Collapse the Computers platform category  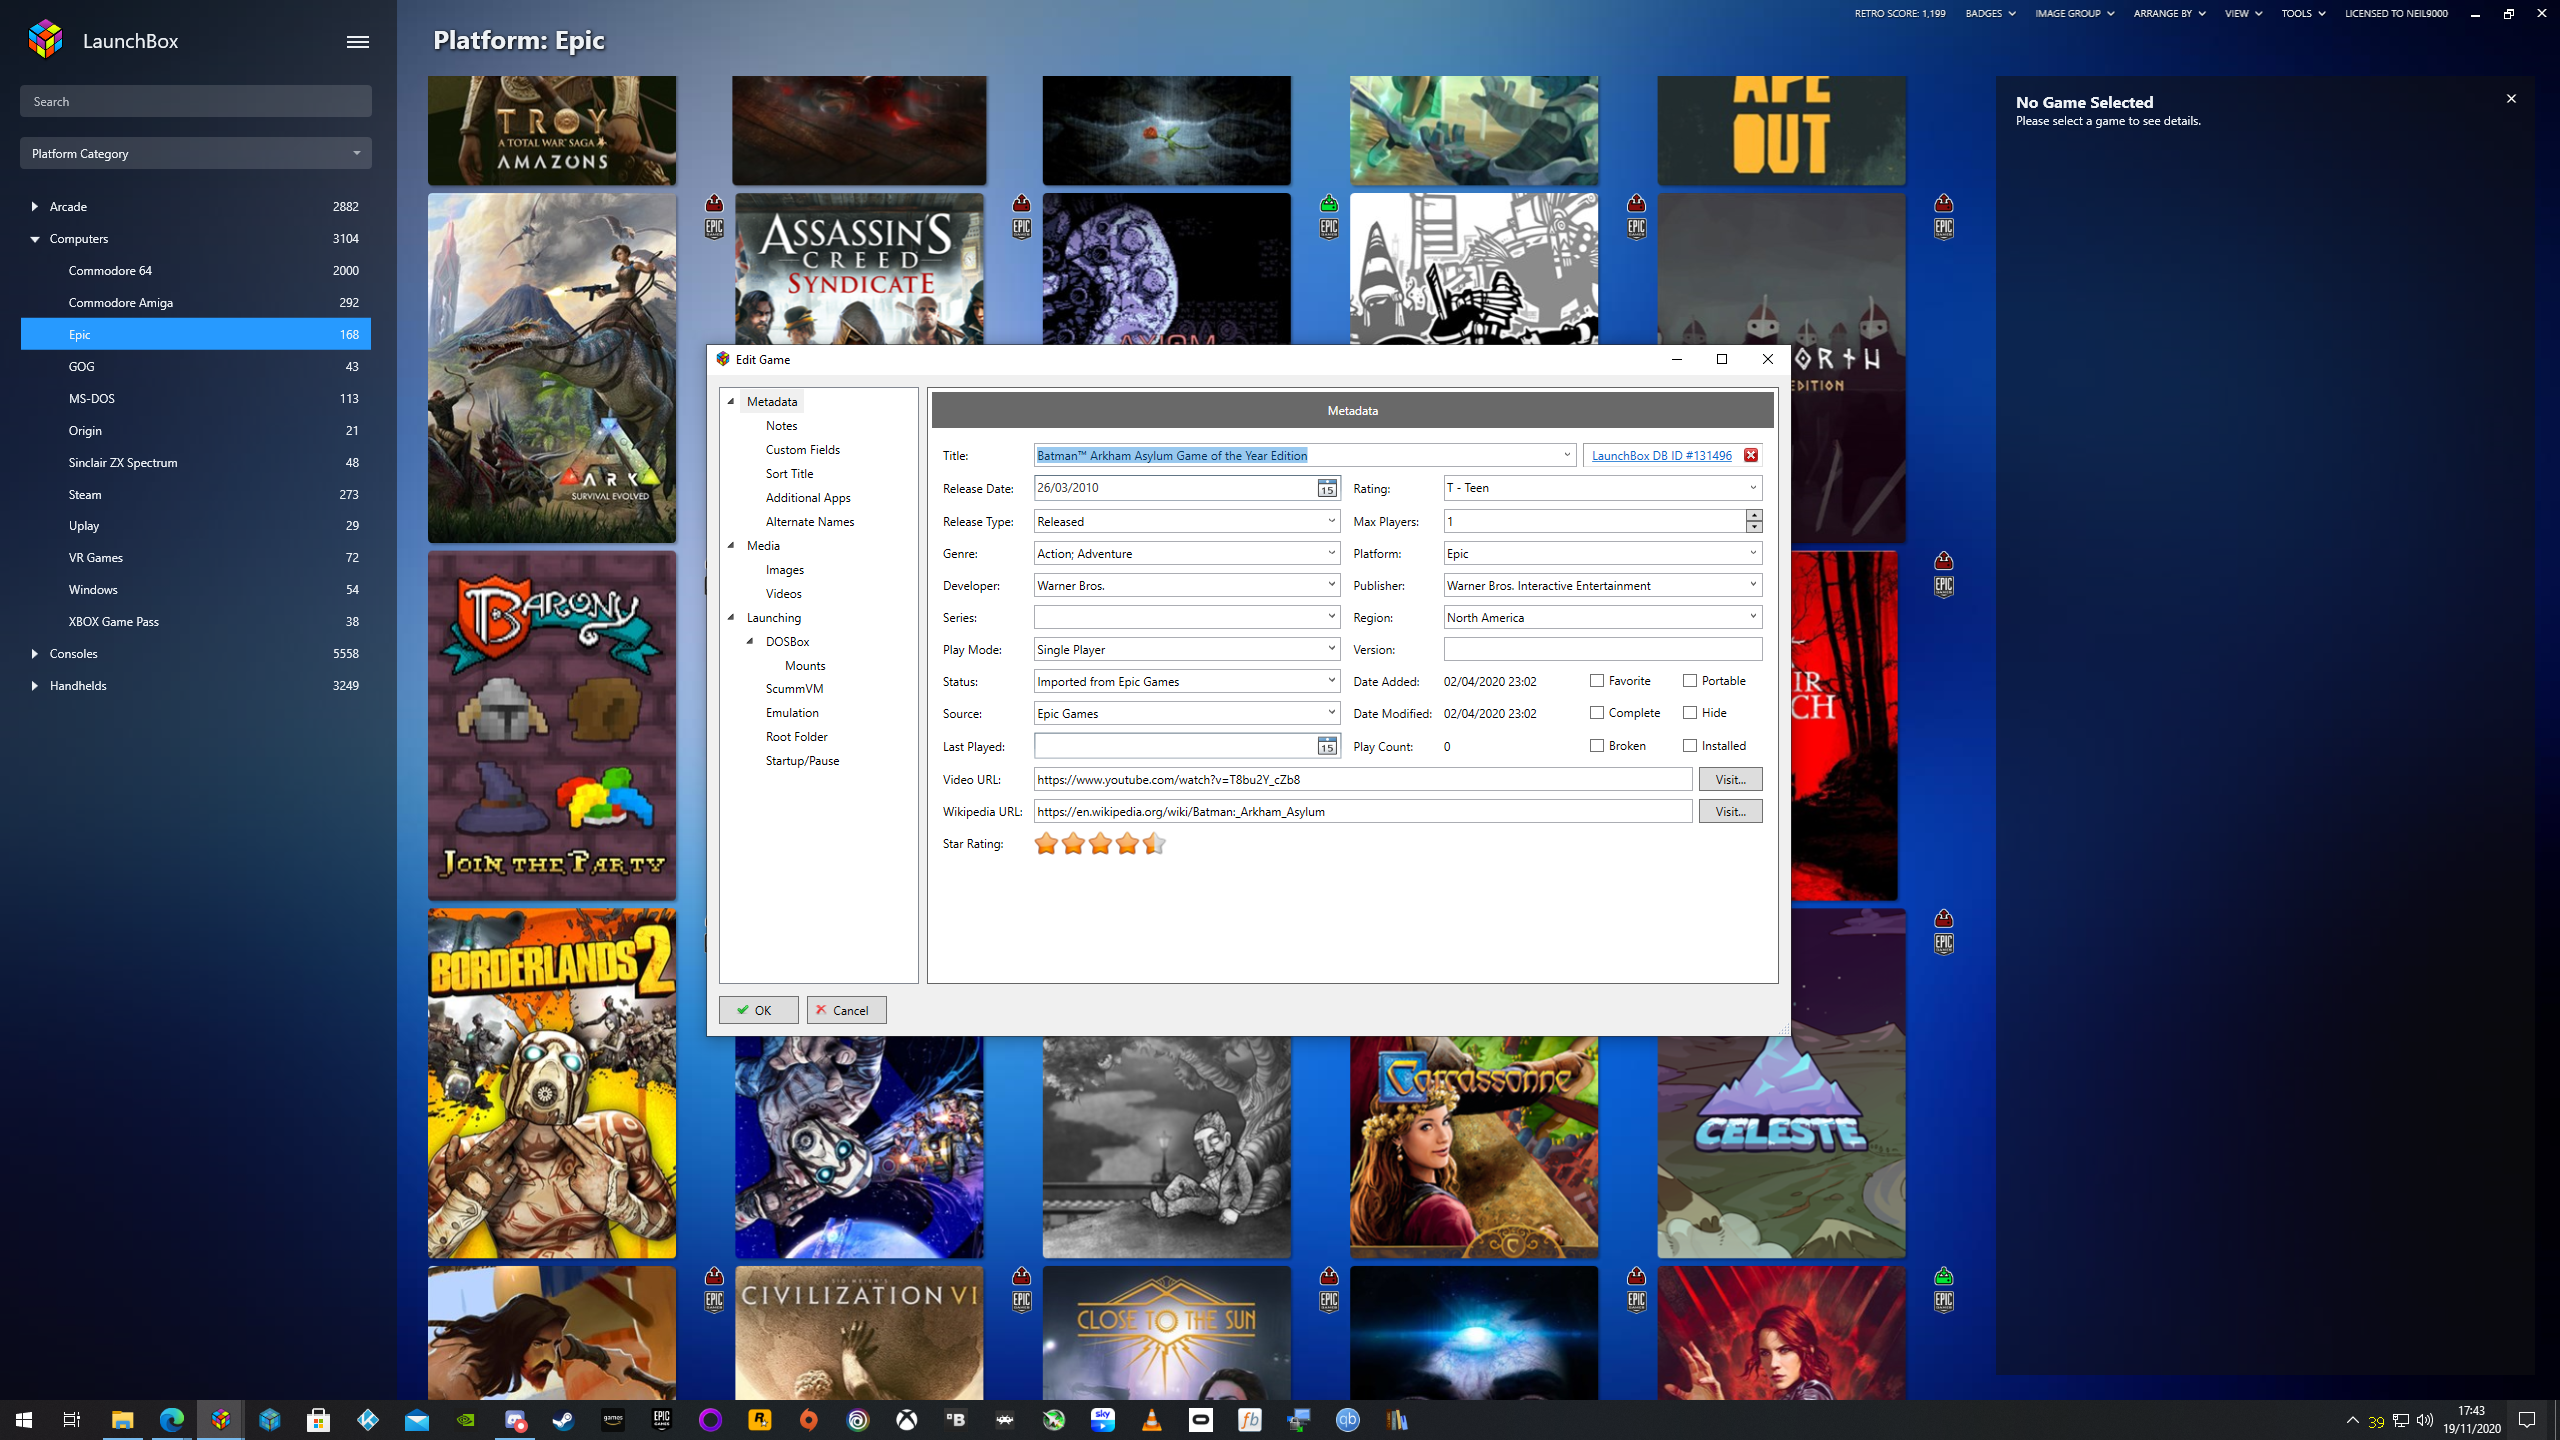pyautogui.click(x=34, y=239)
